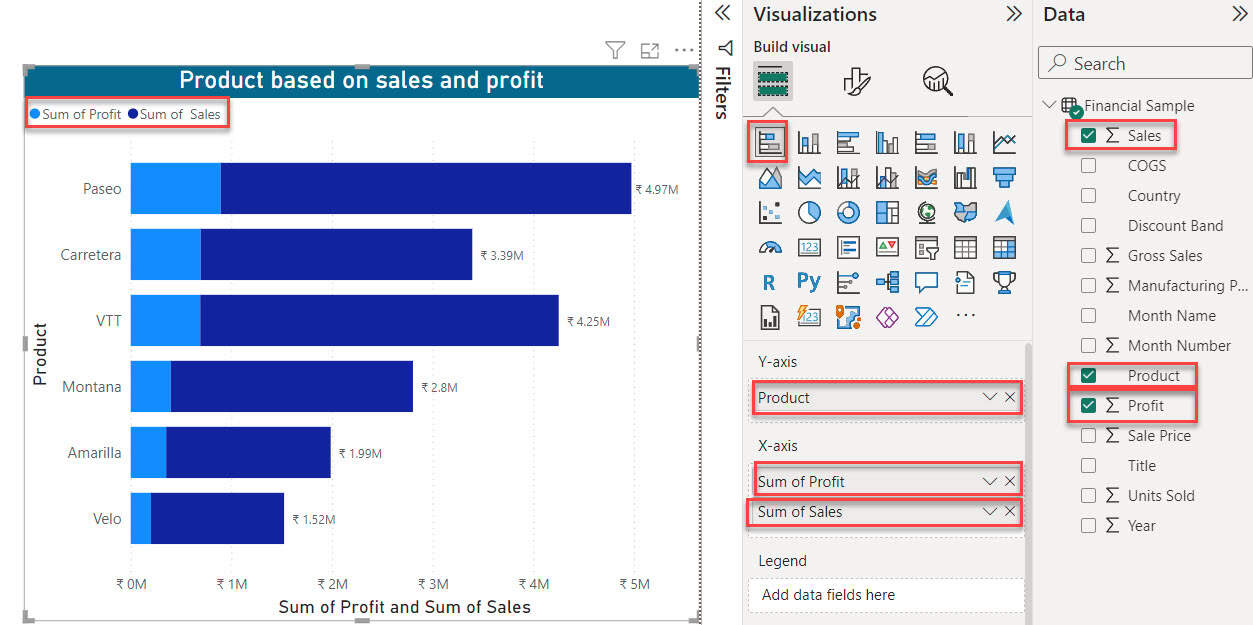Check the COGS field checkbox
Image resolution: width=1253 pixels, height=625 pixels.
coord(1089,165)
